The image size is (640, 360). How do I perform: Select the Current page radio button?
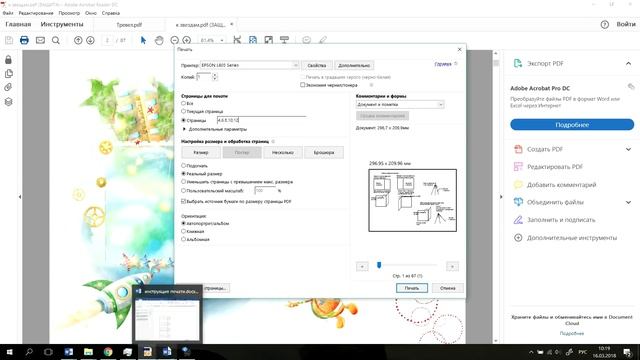coord(183,111)
